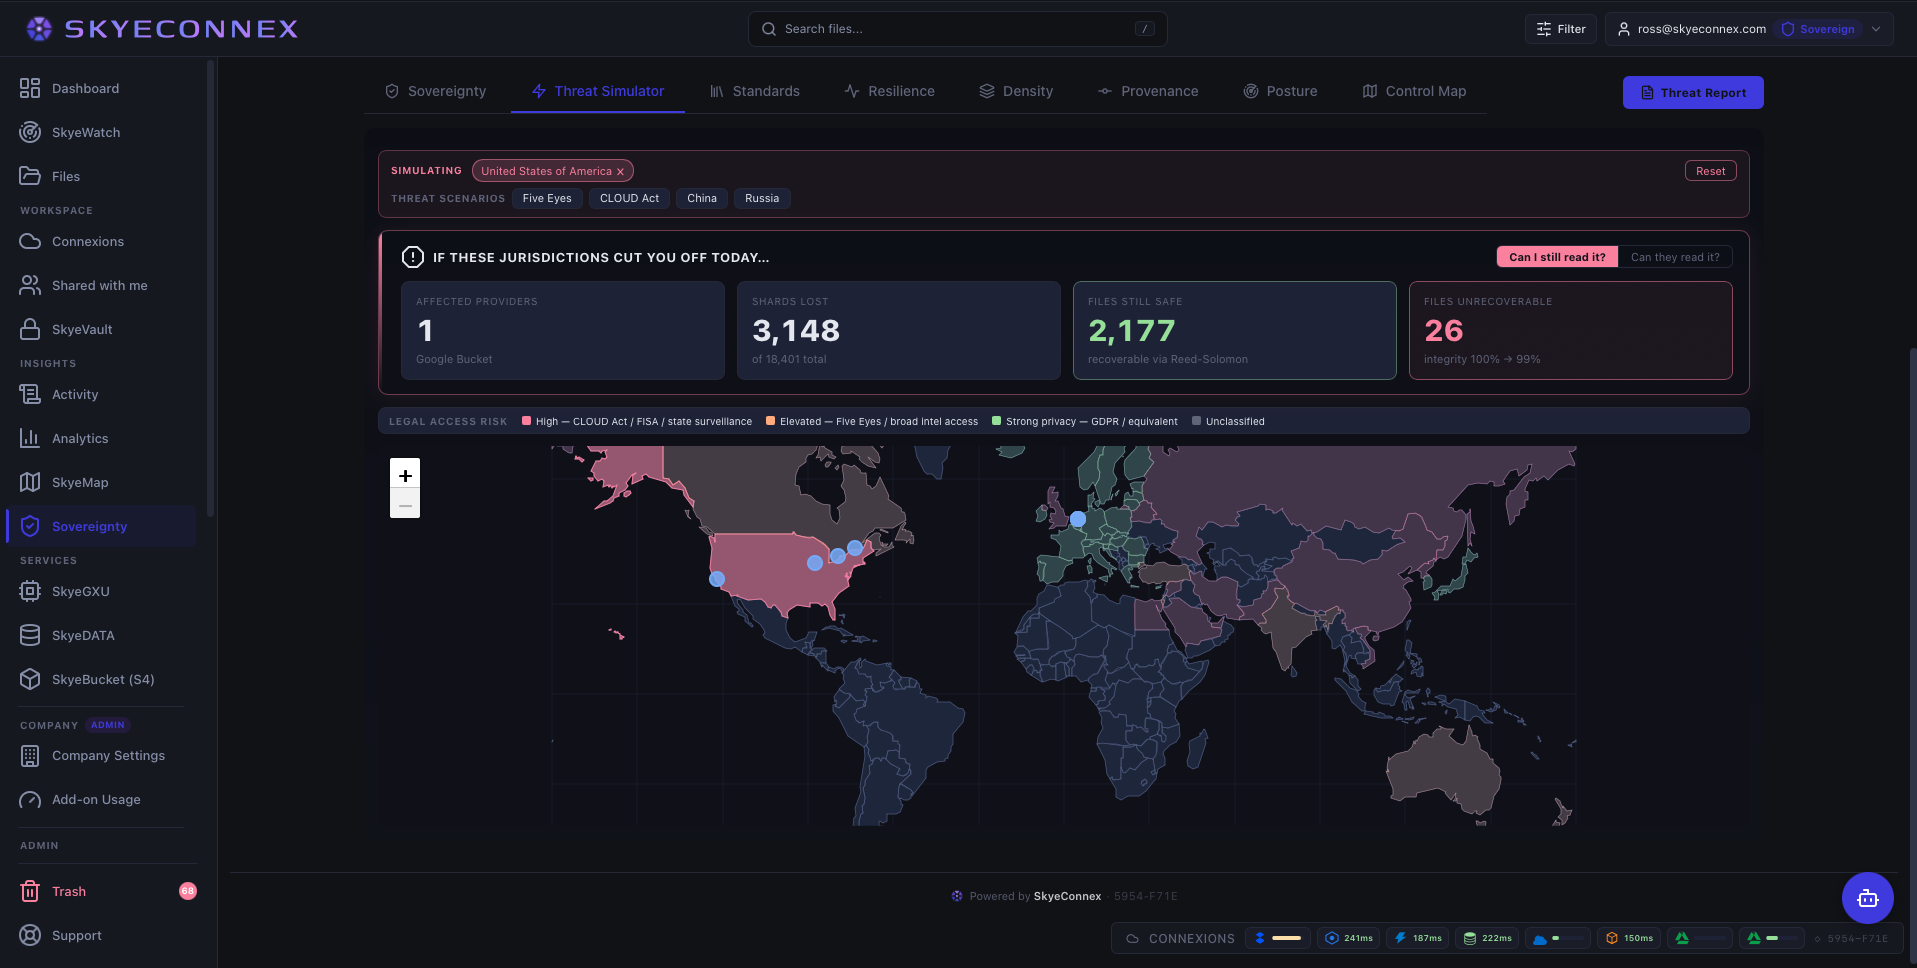
Task: Click the Files Still Safe 2,177 card
Action: point(1234,330)
